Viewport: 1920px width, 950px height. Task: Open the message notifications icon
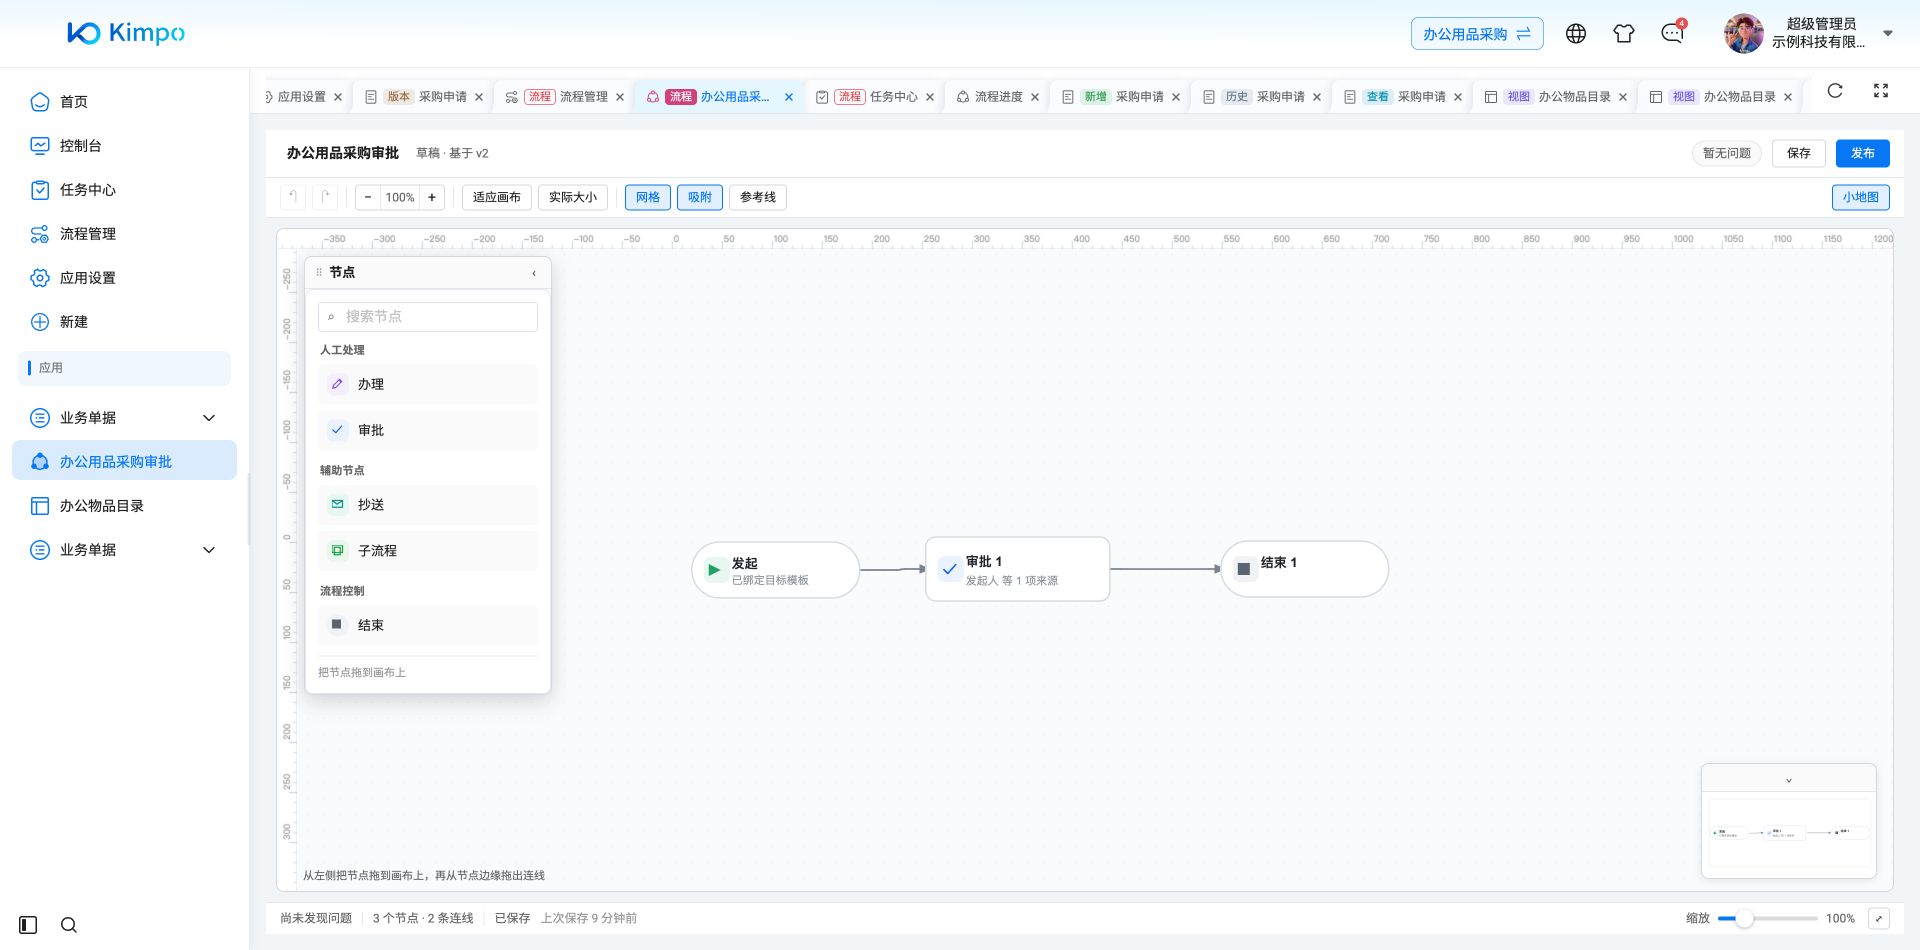(1672, 33)
